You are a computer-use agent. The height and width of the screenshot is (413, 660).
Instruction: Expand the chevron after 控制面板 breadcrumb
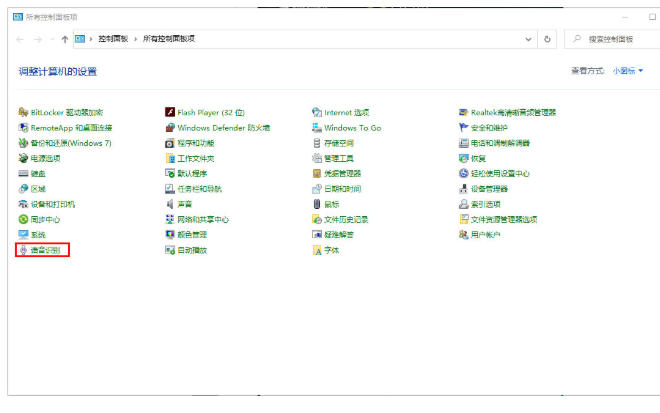[136, 39]
